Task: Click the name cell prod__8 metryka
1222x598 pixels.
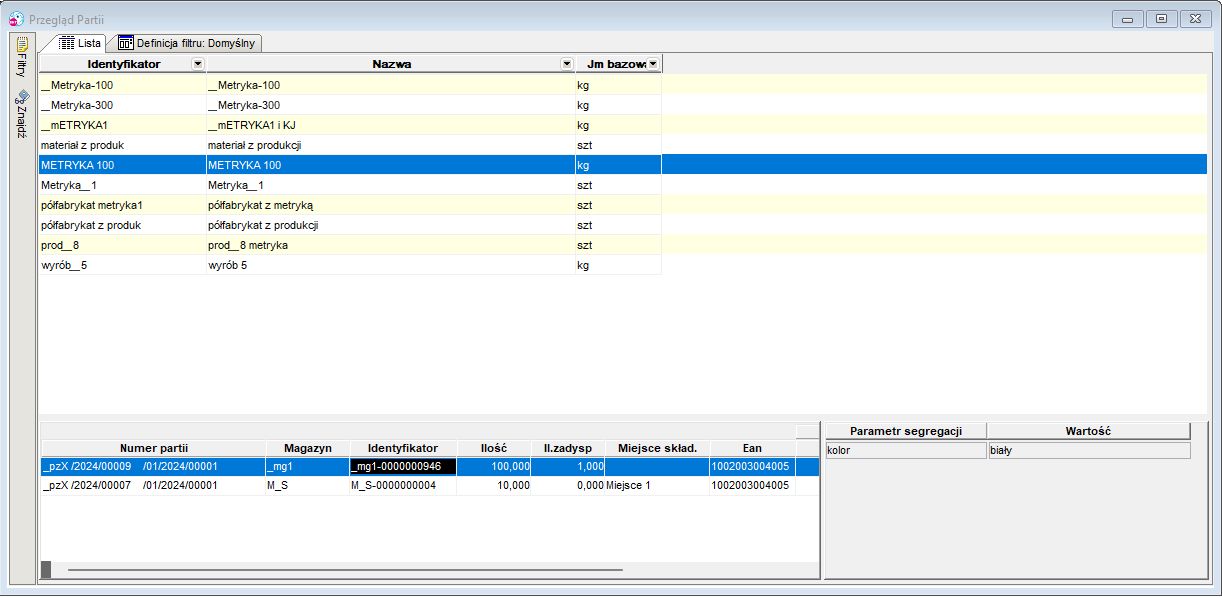Action: pyautogui.click(x=390, y=245)
